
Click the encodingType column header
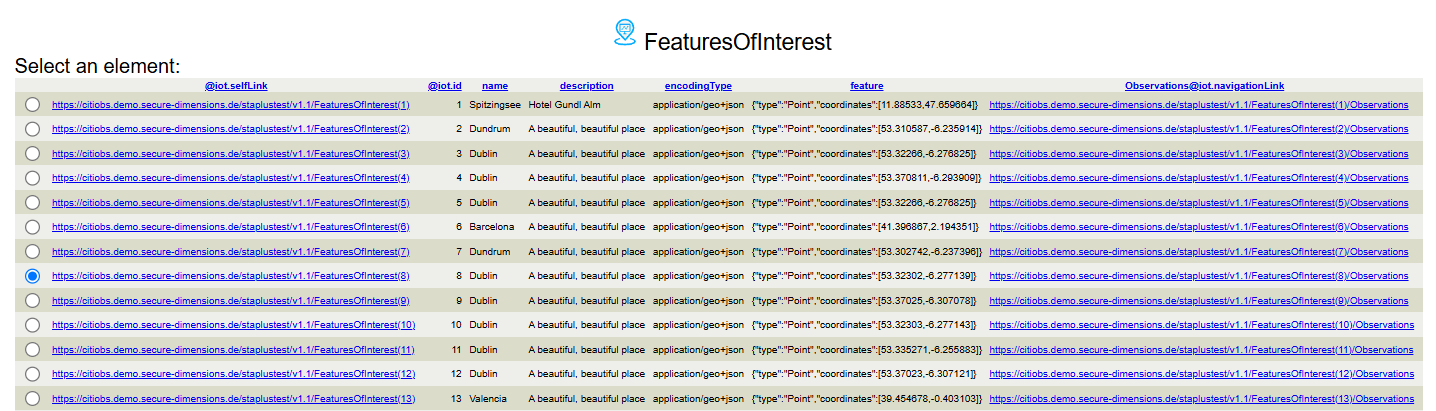click(698, 86)
